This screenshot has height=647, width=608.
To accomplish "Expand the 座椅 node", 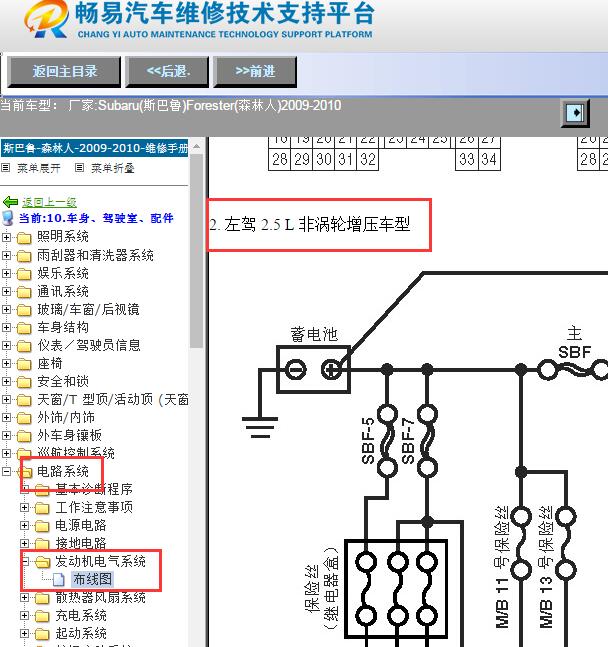I will click(6, 364).
